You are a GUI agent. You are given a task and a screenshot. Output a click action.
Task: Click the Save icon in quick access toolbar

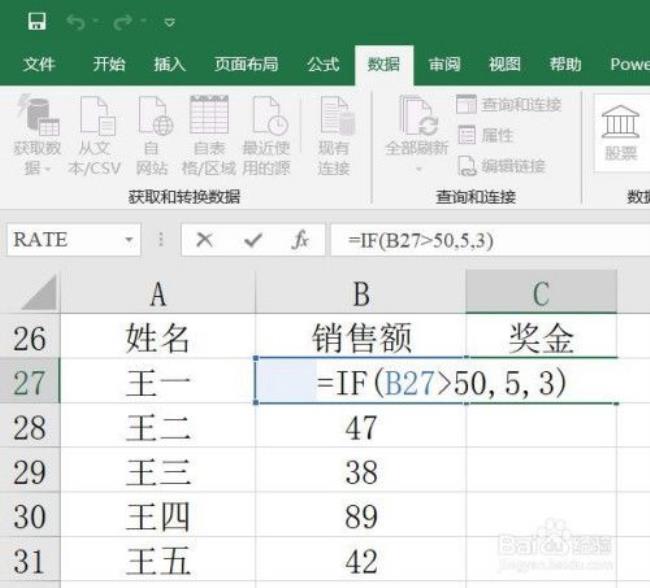pyautogui.click(x=36, y=21)
